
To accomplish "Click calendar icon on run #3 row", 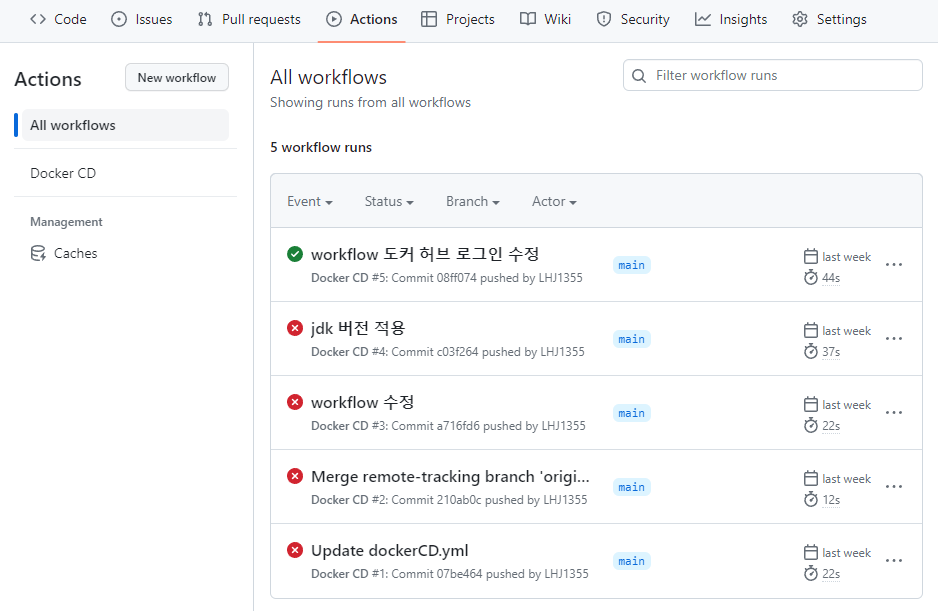I will click(811, 405).
